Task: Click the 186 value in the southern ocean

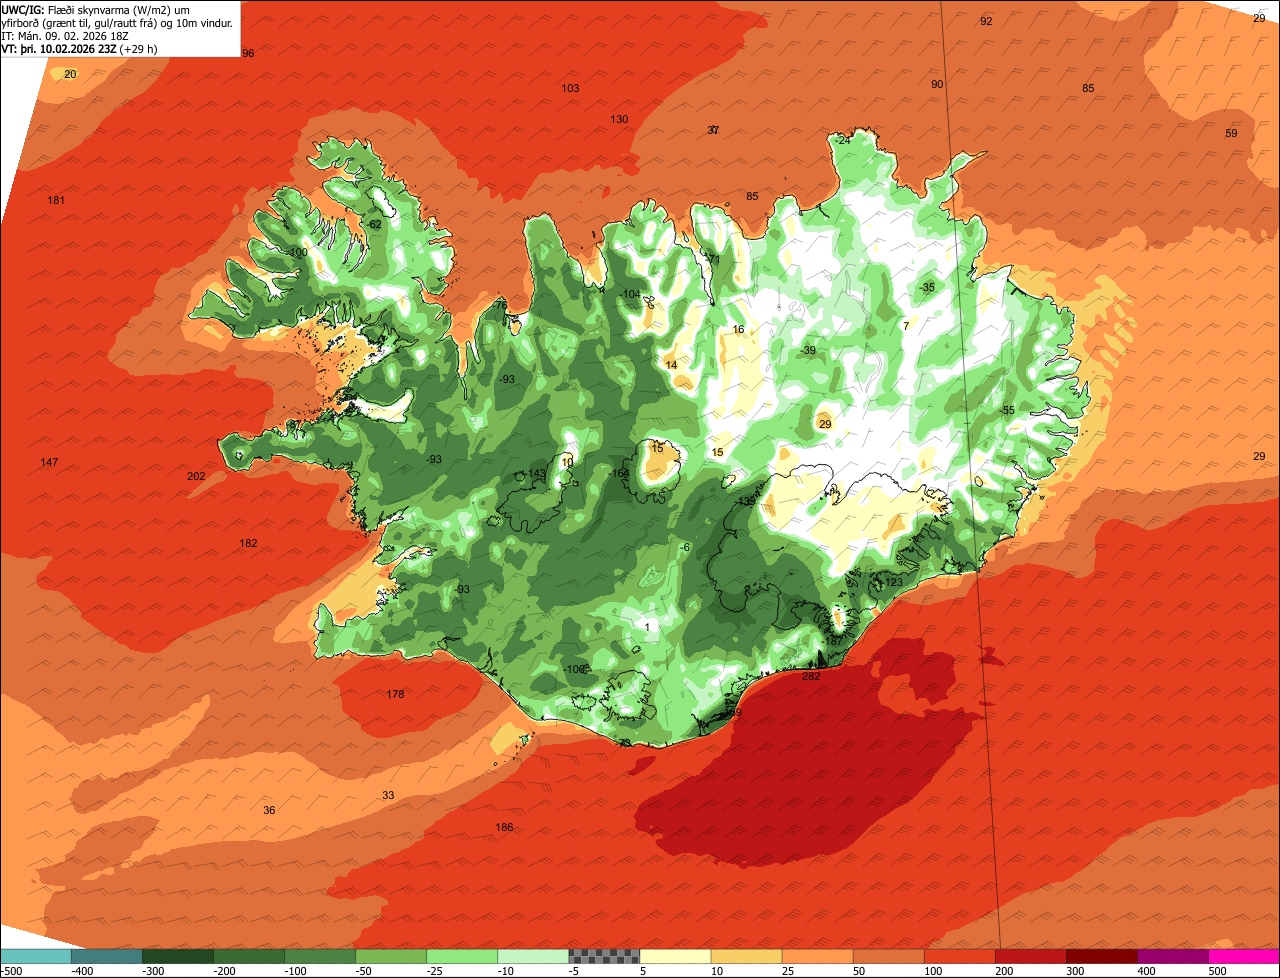Action: click(504, 827)
